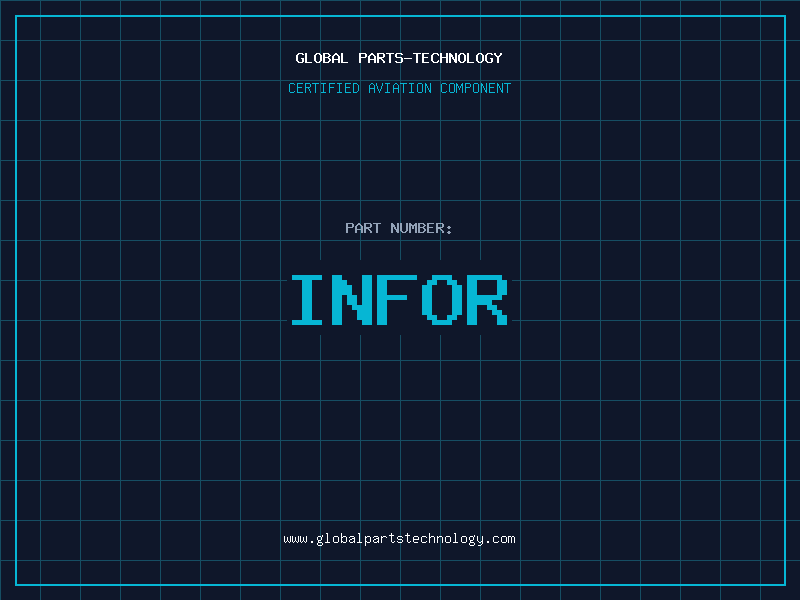Select the word AVIATION in the subtitle

[x=400, y=88]
